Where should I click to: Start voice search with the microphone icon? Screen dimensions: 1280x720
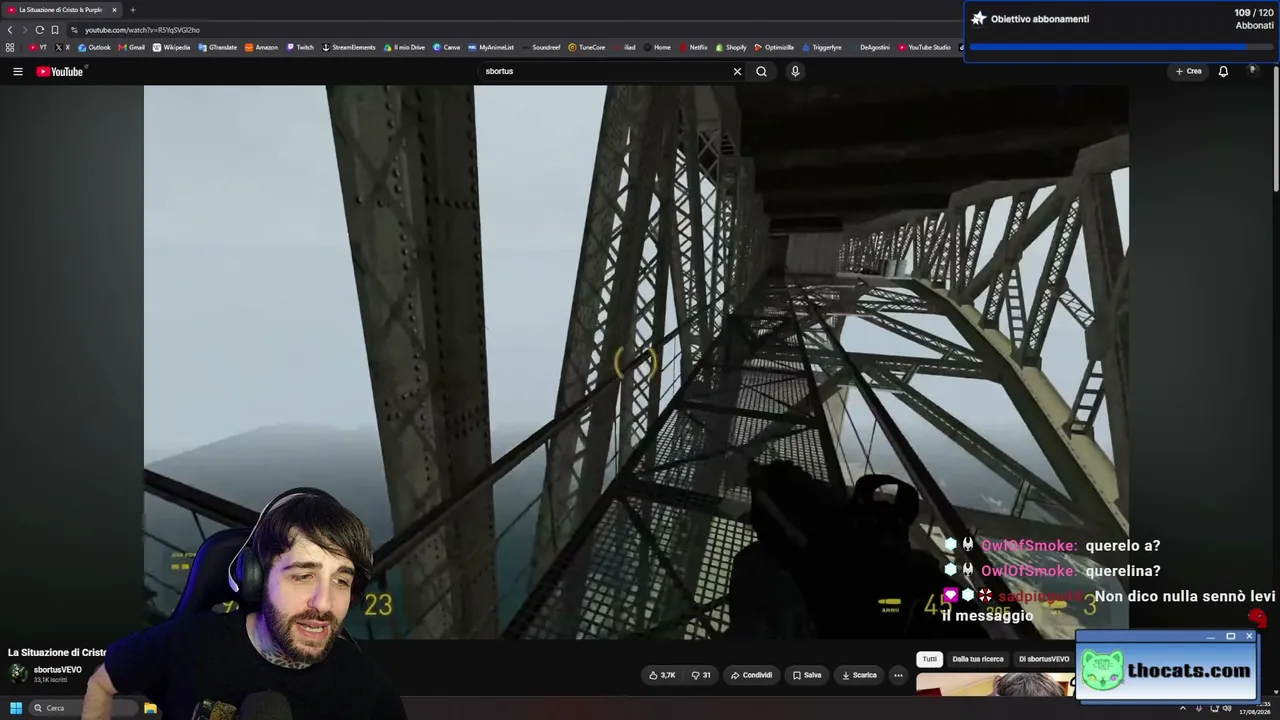[x=795, y=71]
